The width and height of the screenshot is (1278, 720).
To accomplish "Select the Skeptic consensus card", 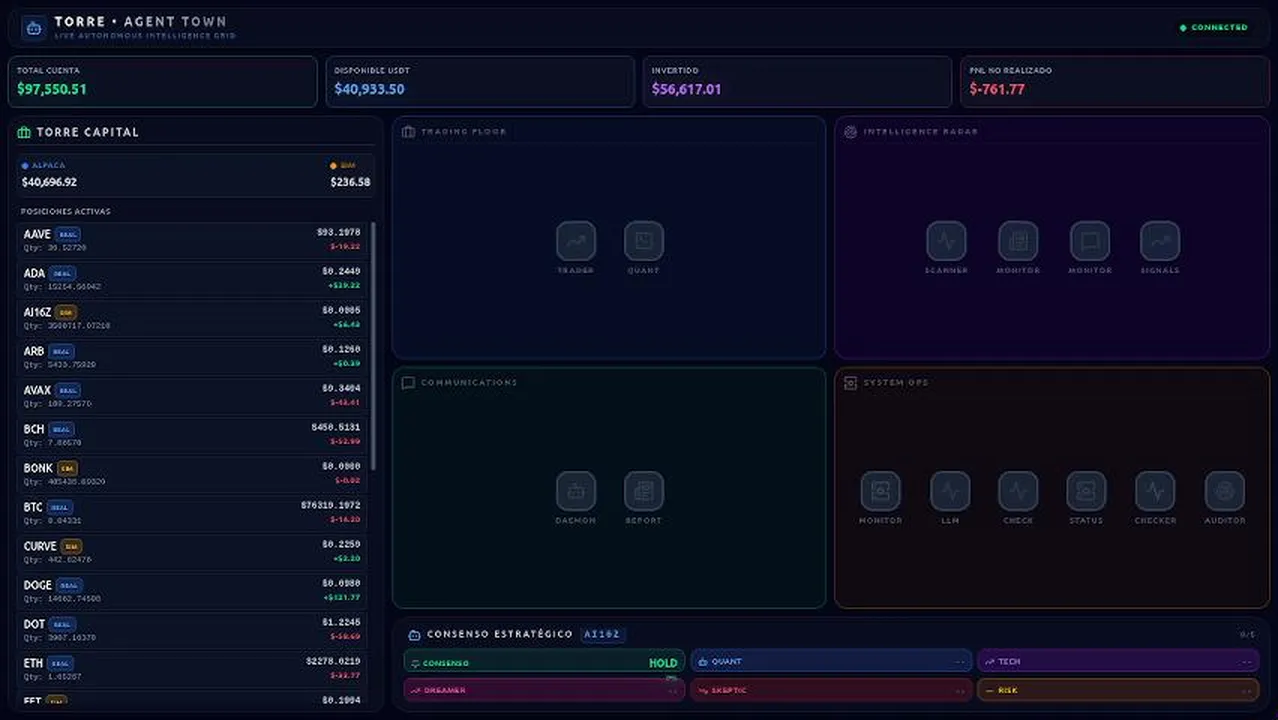I will (831, 690).
